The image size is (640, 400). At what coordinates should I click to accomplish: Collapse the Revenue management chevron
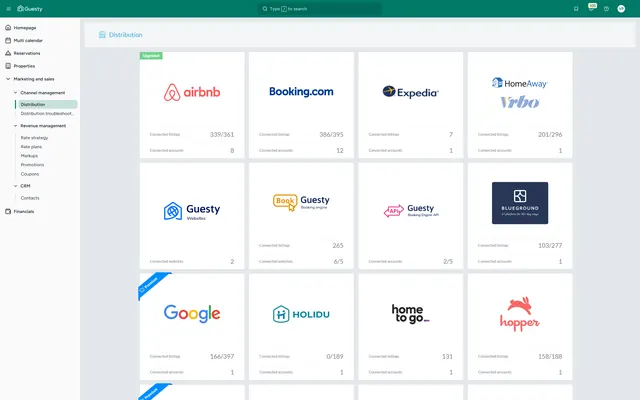tap(16, 126)
